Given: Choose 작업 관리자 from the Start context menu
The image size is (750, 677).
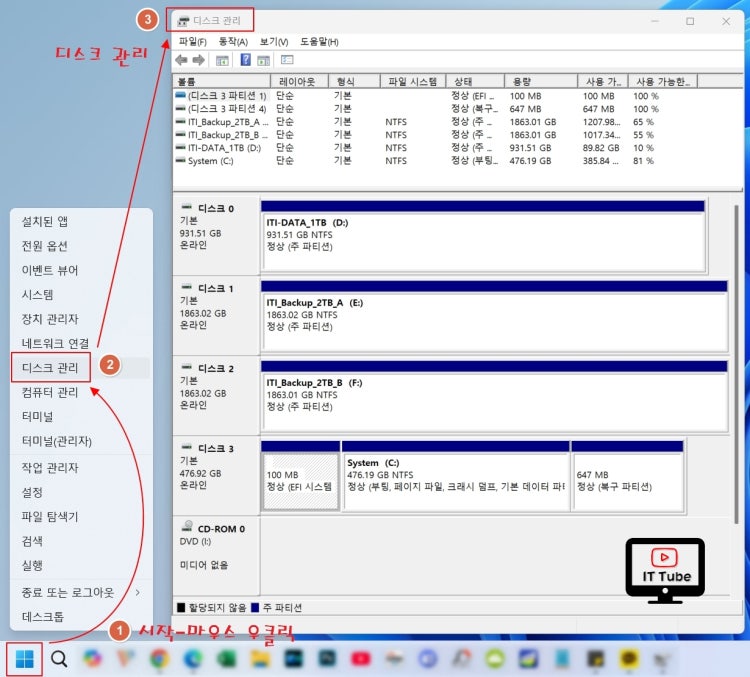Looking at the screenshot, I should [x=50, y=468].
